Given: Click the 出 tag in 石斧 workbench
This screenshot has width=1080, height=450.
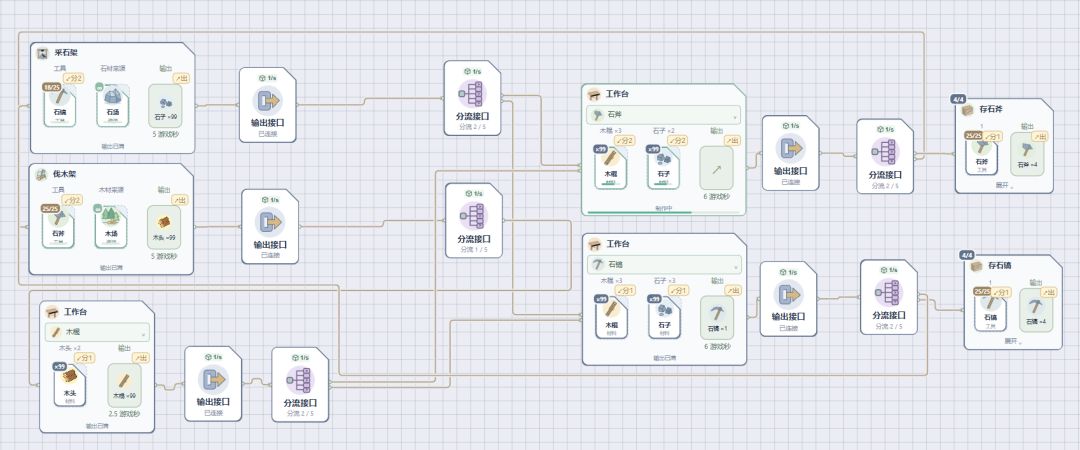Looking at the screenshot, I should coord(734,140).
